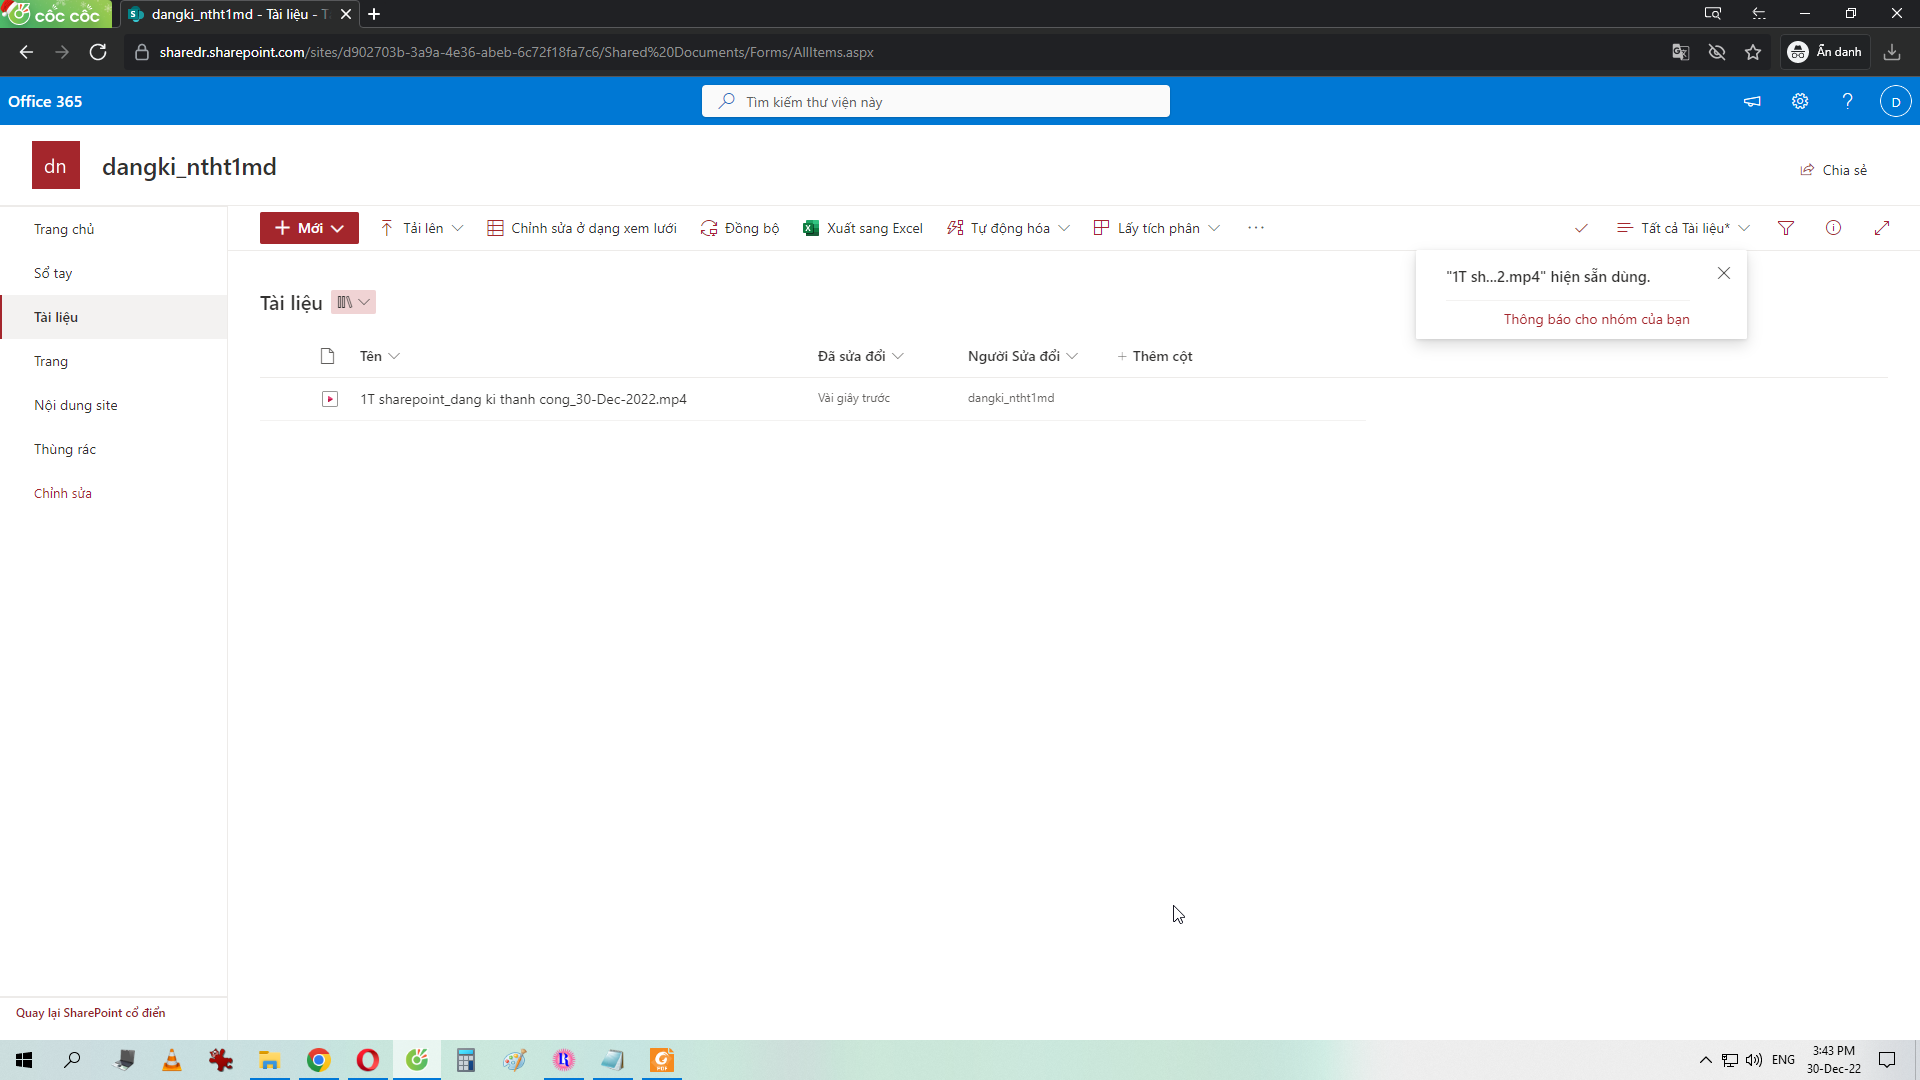Click Xuất sang Excel button

click(x=863, y=228)
